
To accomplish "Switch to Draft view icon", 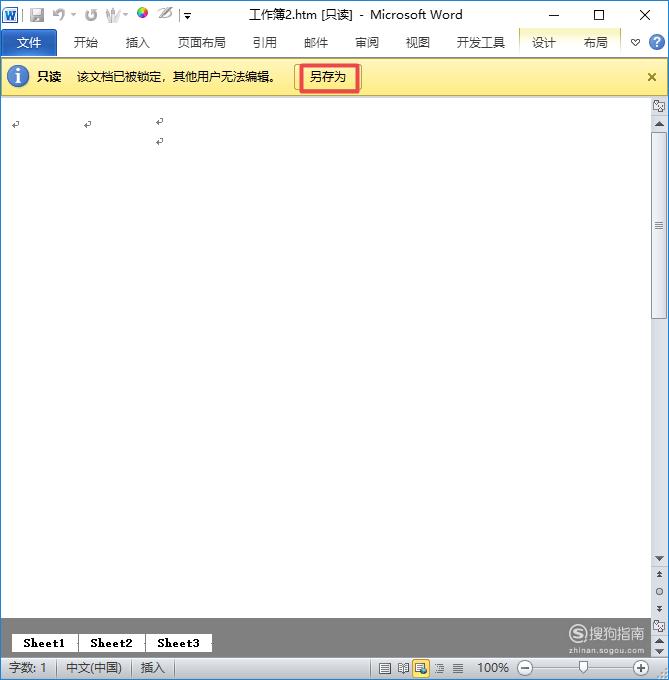I will tap(458, 668).
